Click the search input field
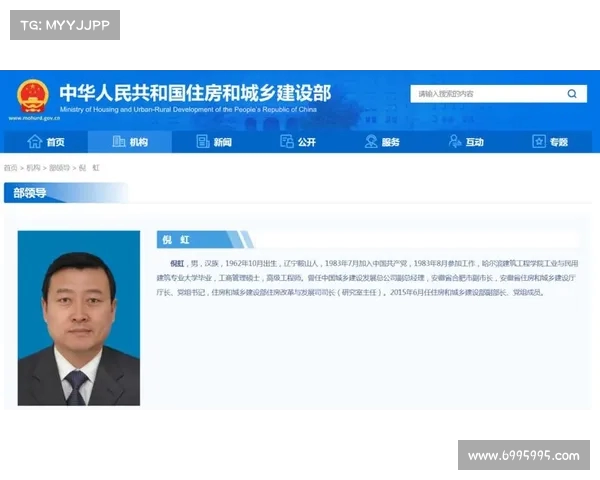Image resolution: width=600 pixels, height=480 pixels. point(485,94)
